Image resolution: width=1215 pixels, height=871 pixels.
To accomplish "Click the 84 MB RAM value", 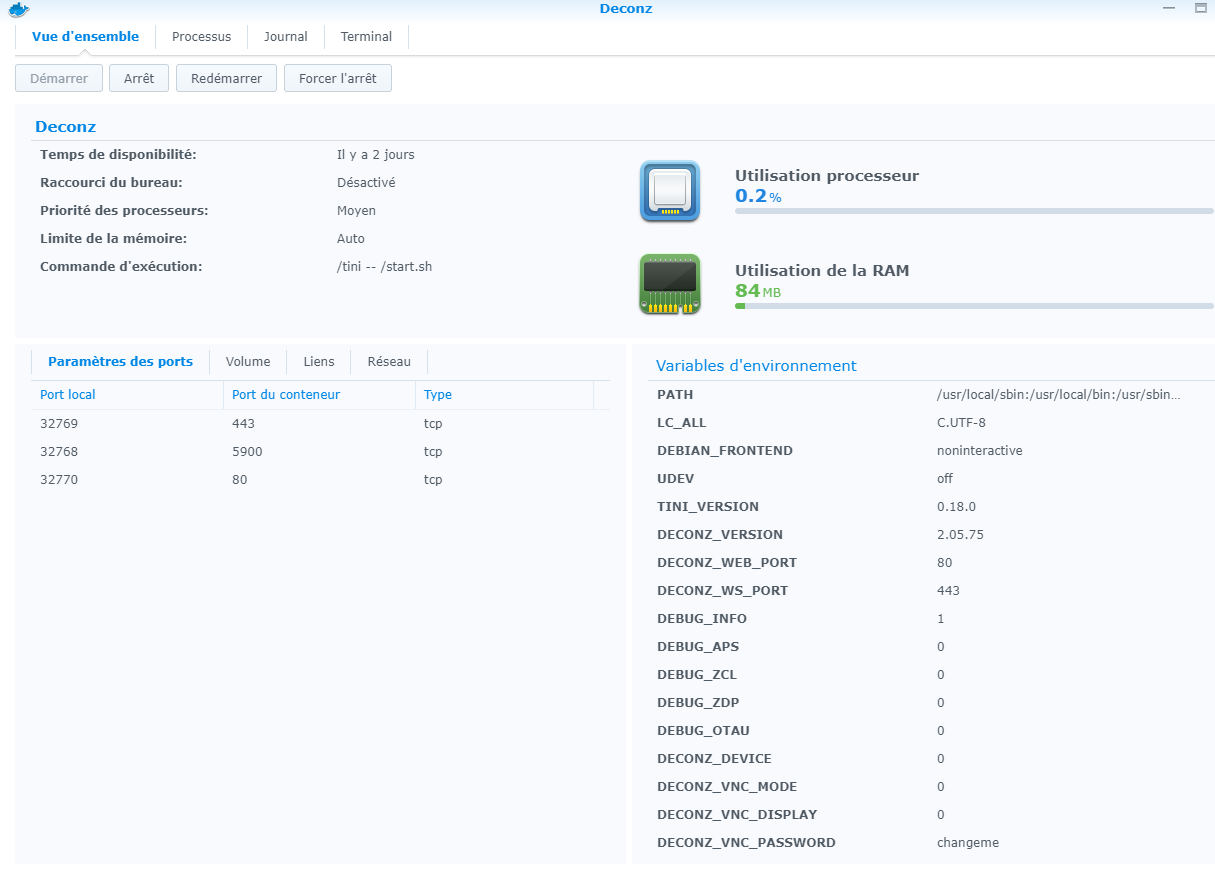I will [758, 291].
